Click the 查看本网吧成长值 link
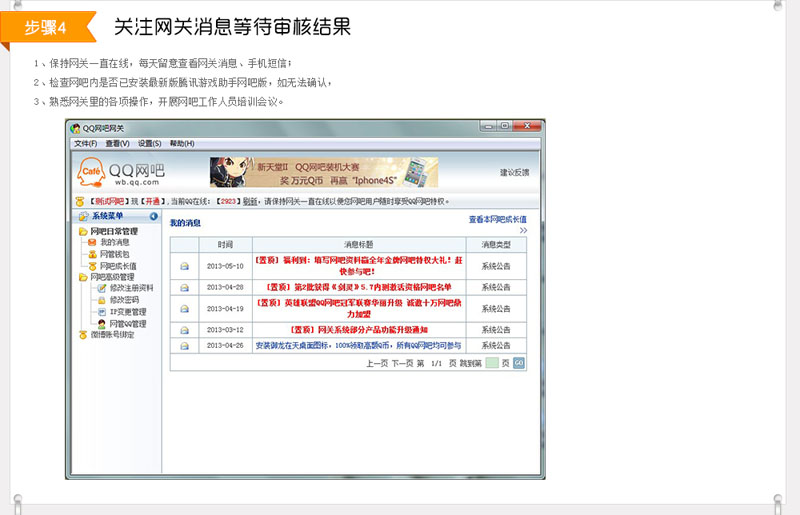This screenshot has width=800, height=515. pos(497,219)
